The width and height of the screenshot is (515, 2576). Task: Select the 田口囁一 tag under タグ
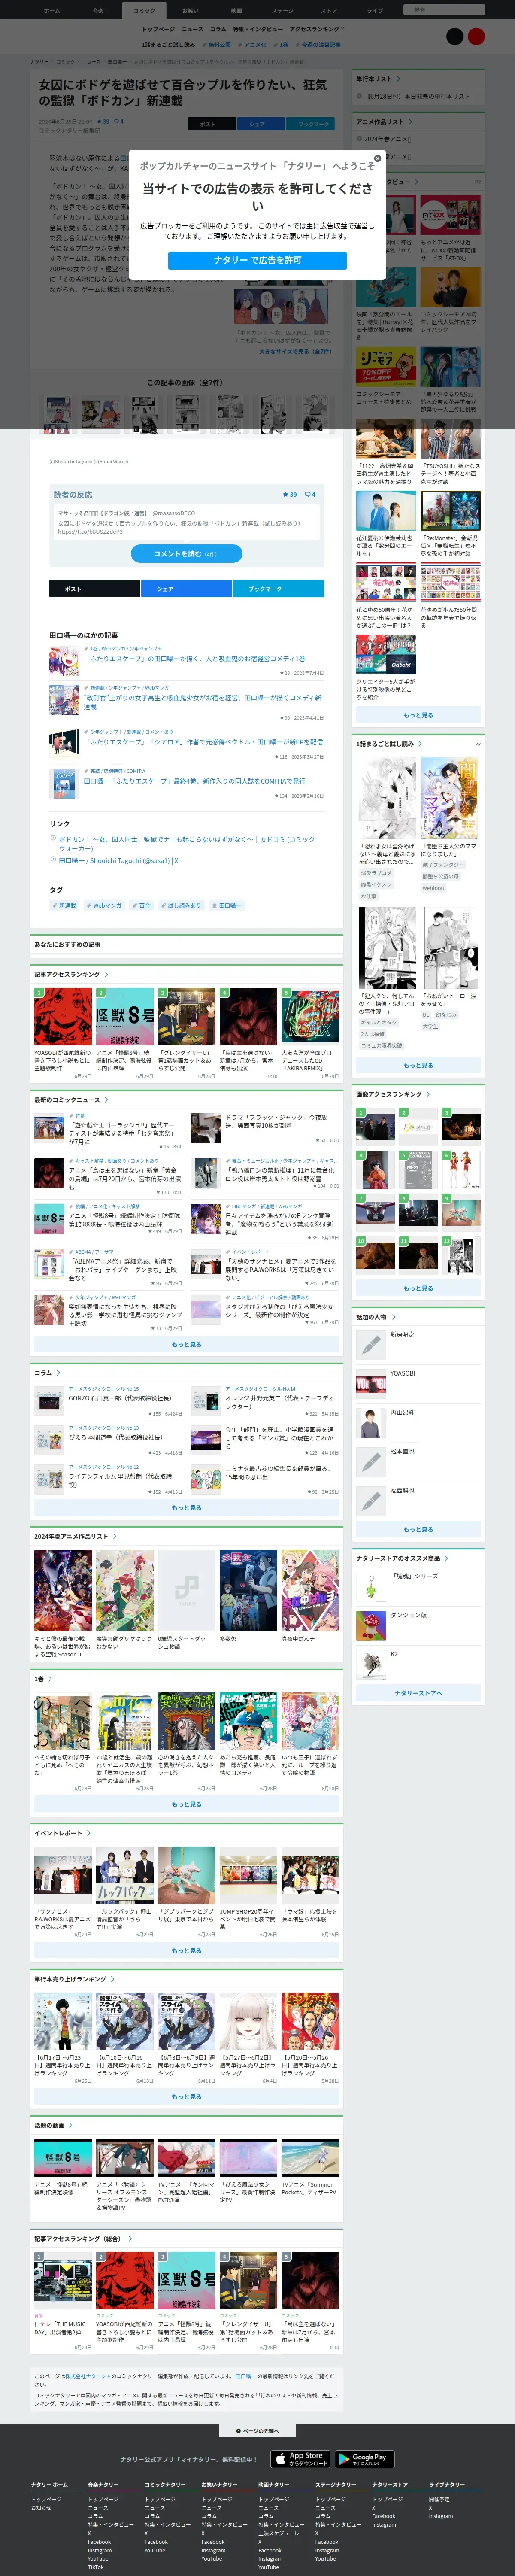point(227,906)
